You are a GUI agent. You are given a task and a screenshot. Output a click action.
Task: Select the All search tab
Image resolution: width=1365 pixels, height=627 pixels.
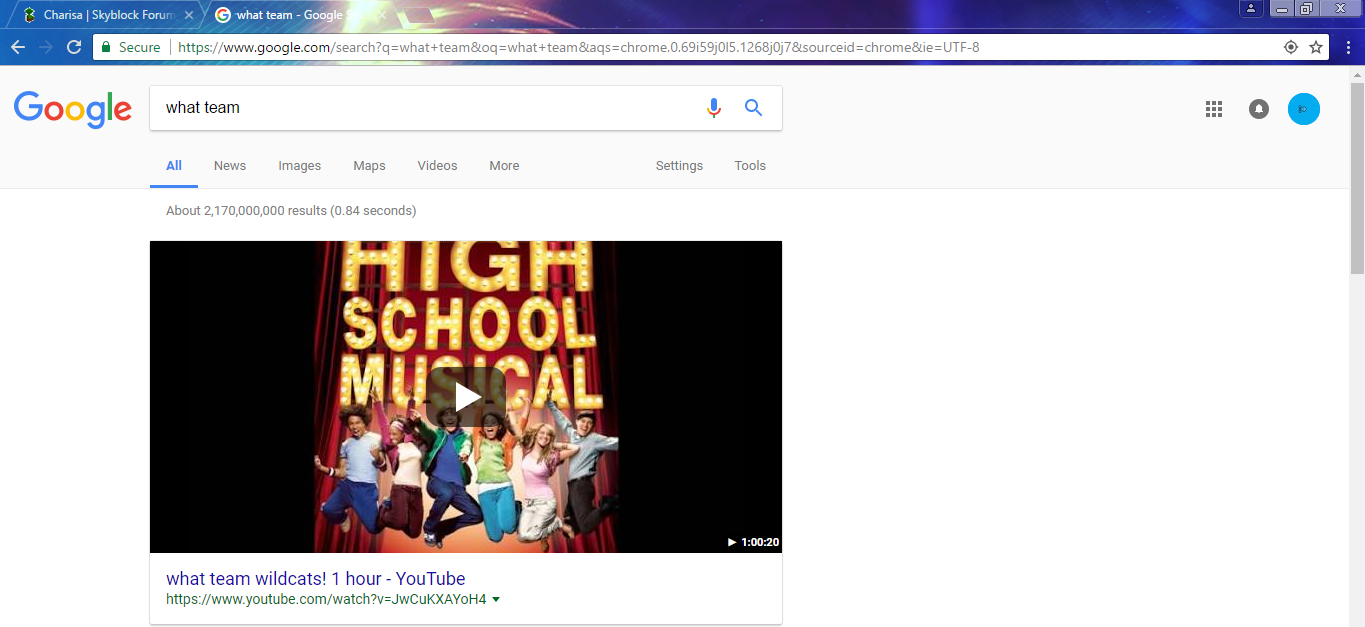pyautogui.click(x=174, y=166)
